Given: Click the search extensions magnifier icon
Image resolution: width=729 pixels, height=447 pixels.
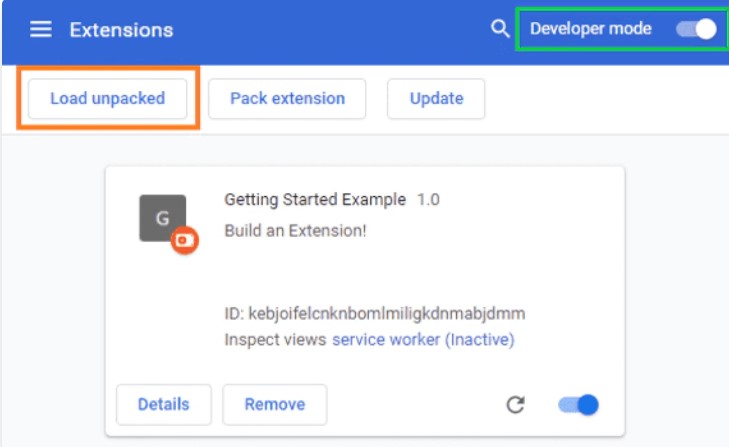Looking at the screenshot, I should [x=500, y=28].
